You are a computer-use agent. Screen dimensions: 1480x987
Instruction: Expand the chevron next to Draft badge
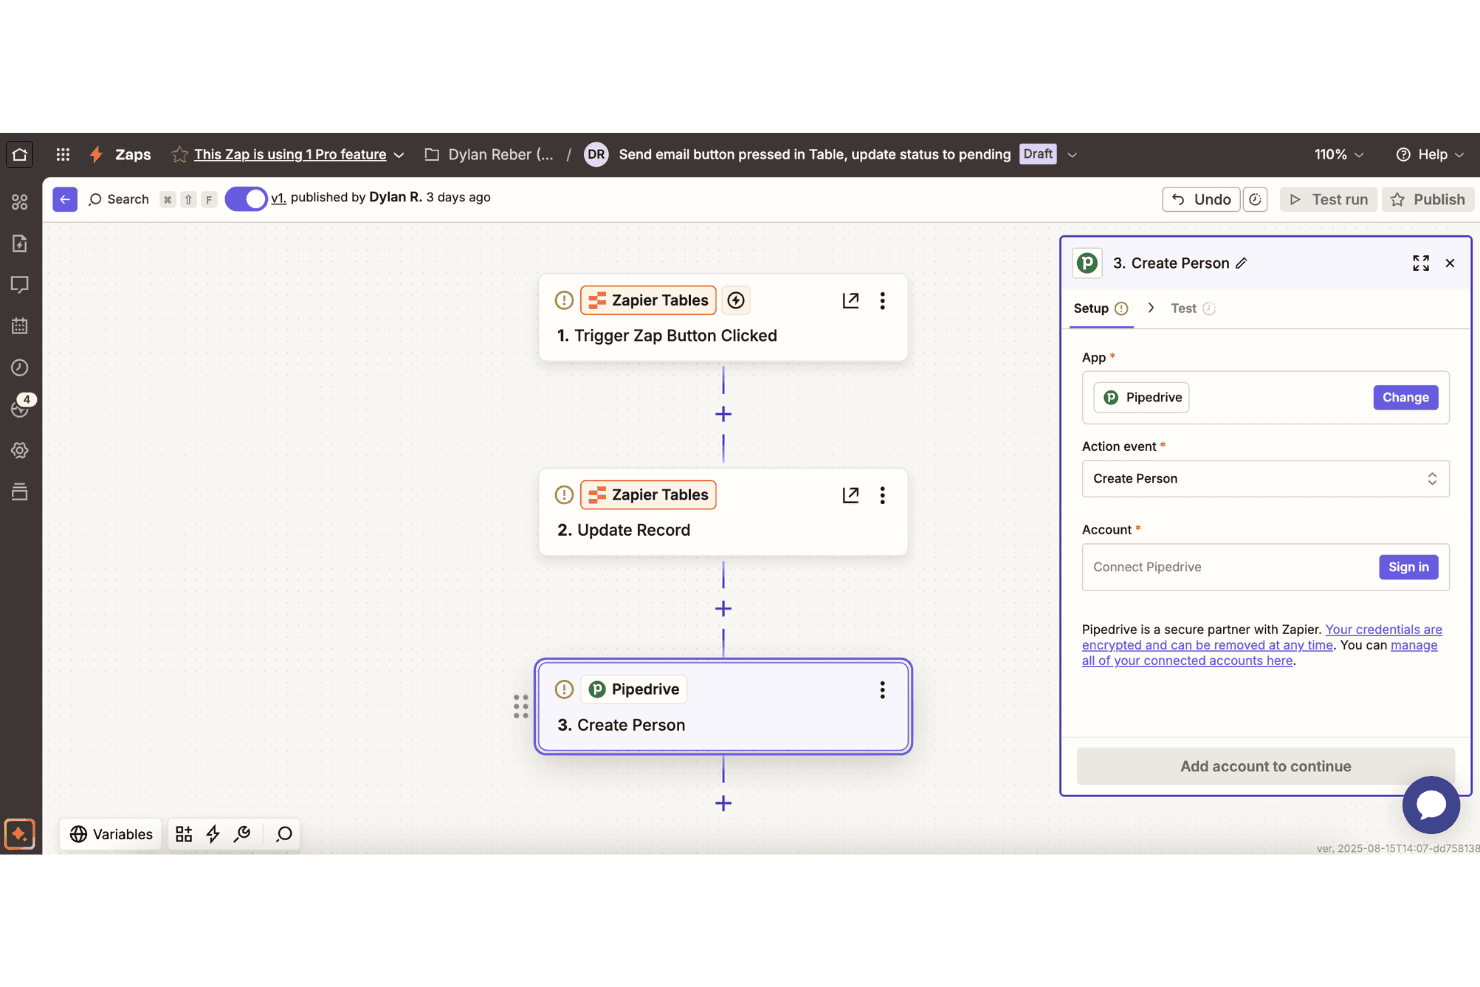click(x=1072, y=154)
